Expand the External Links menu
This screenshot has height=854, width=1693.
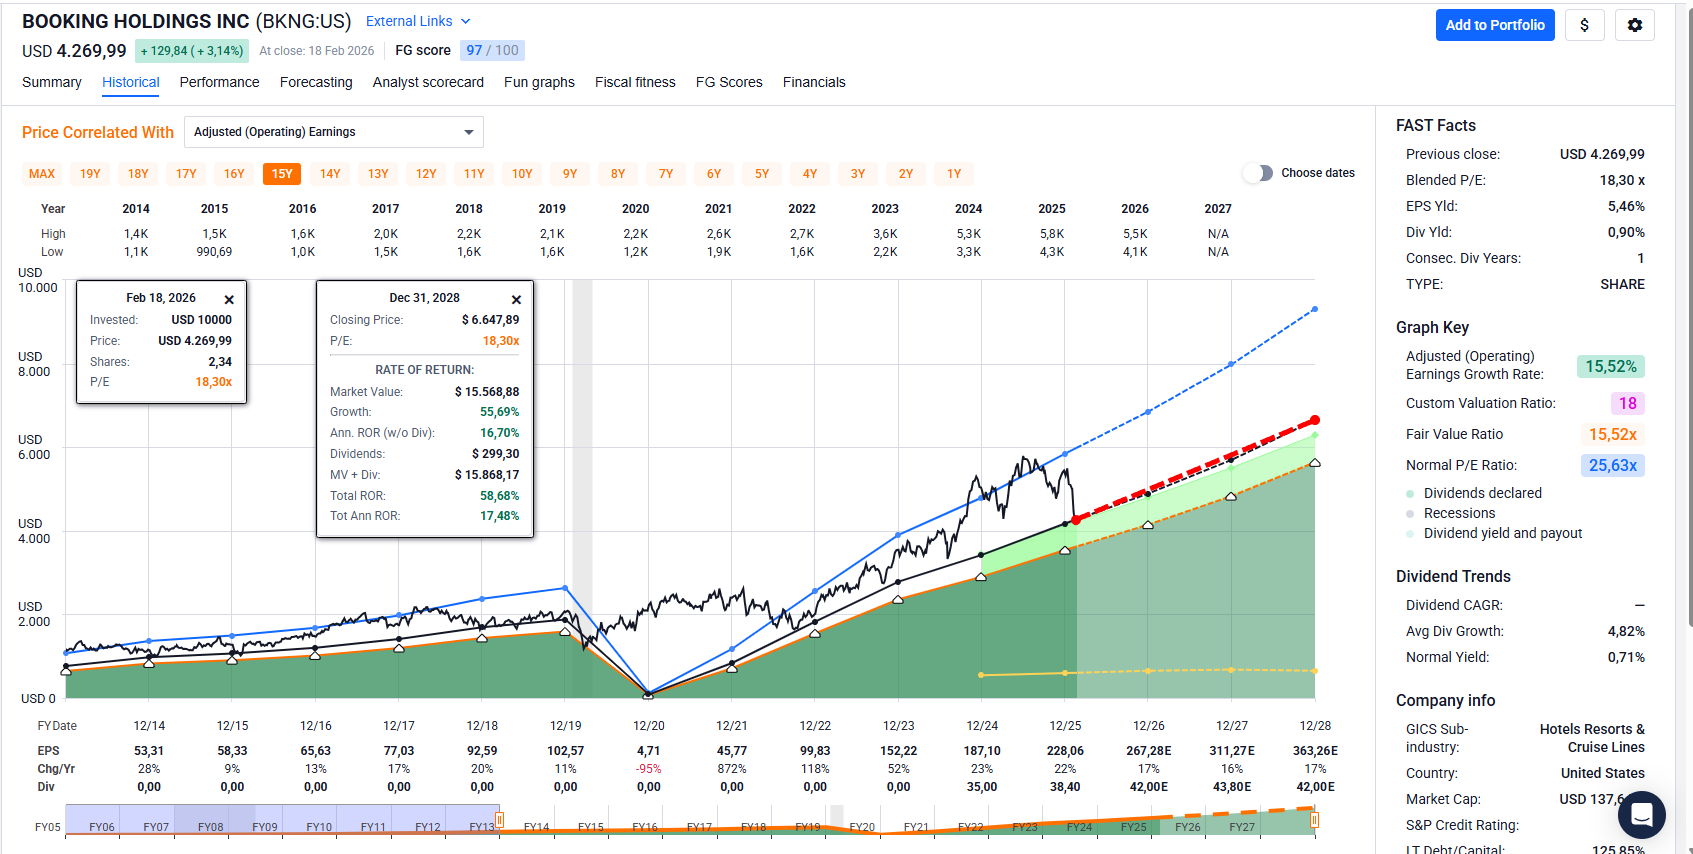417,21
